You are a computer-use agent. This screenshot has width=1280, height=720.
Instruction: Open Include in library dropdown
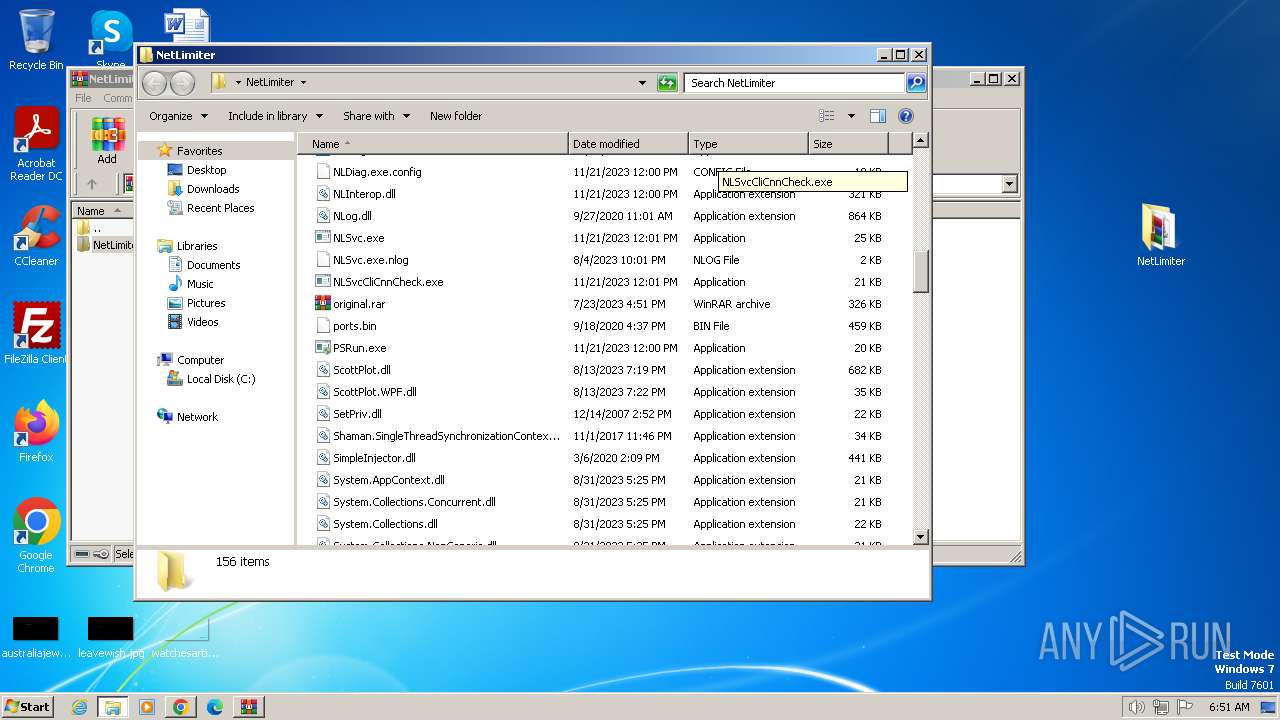[275, 116]
